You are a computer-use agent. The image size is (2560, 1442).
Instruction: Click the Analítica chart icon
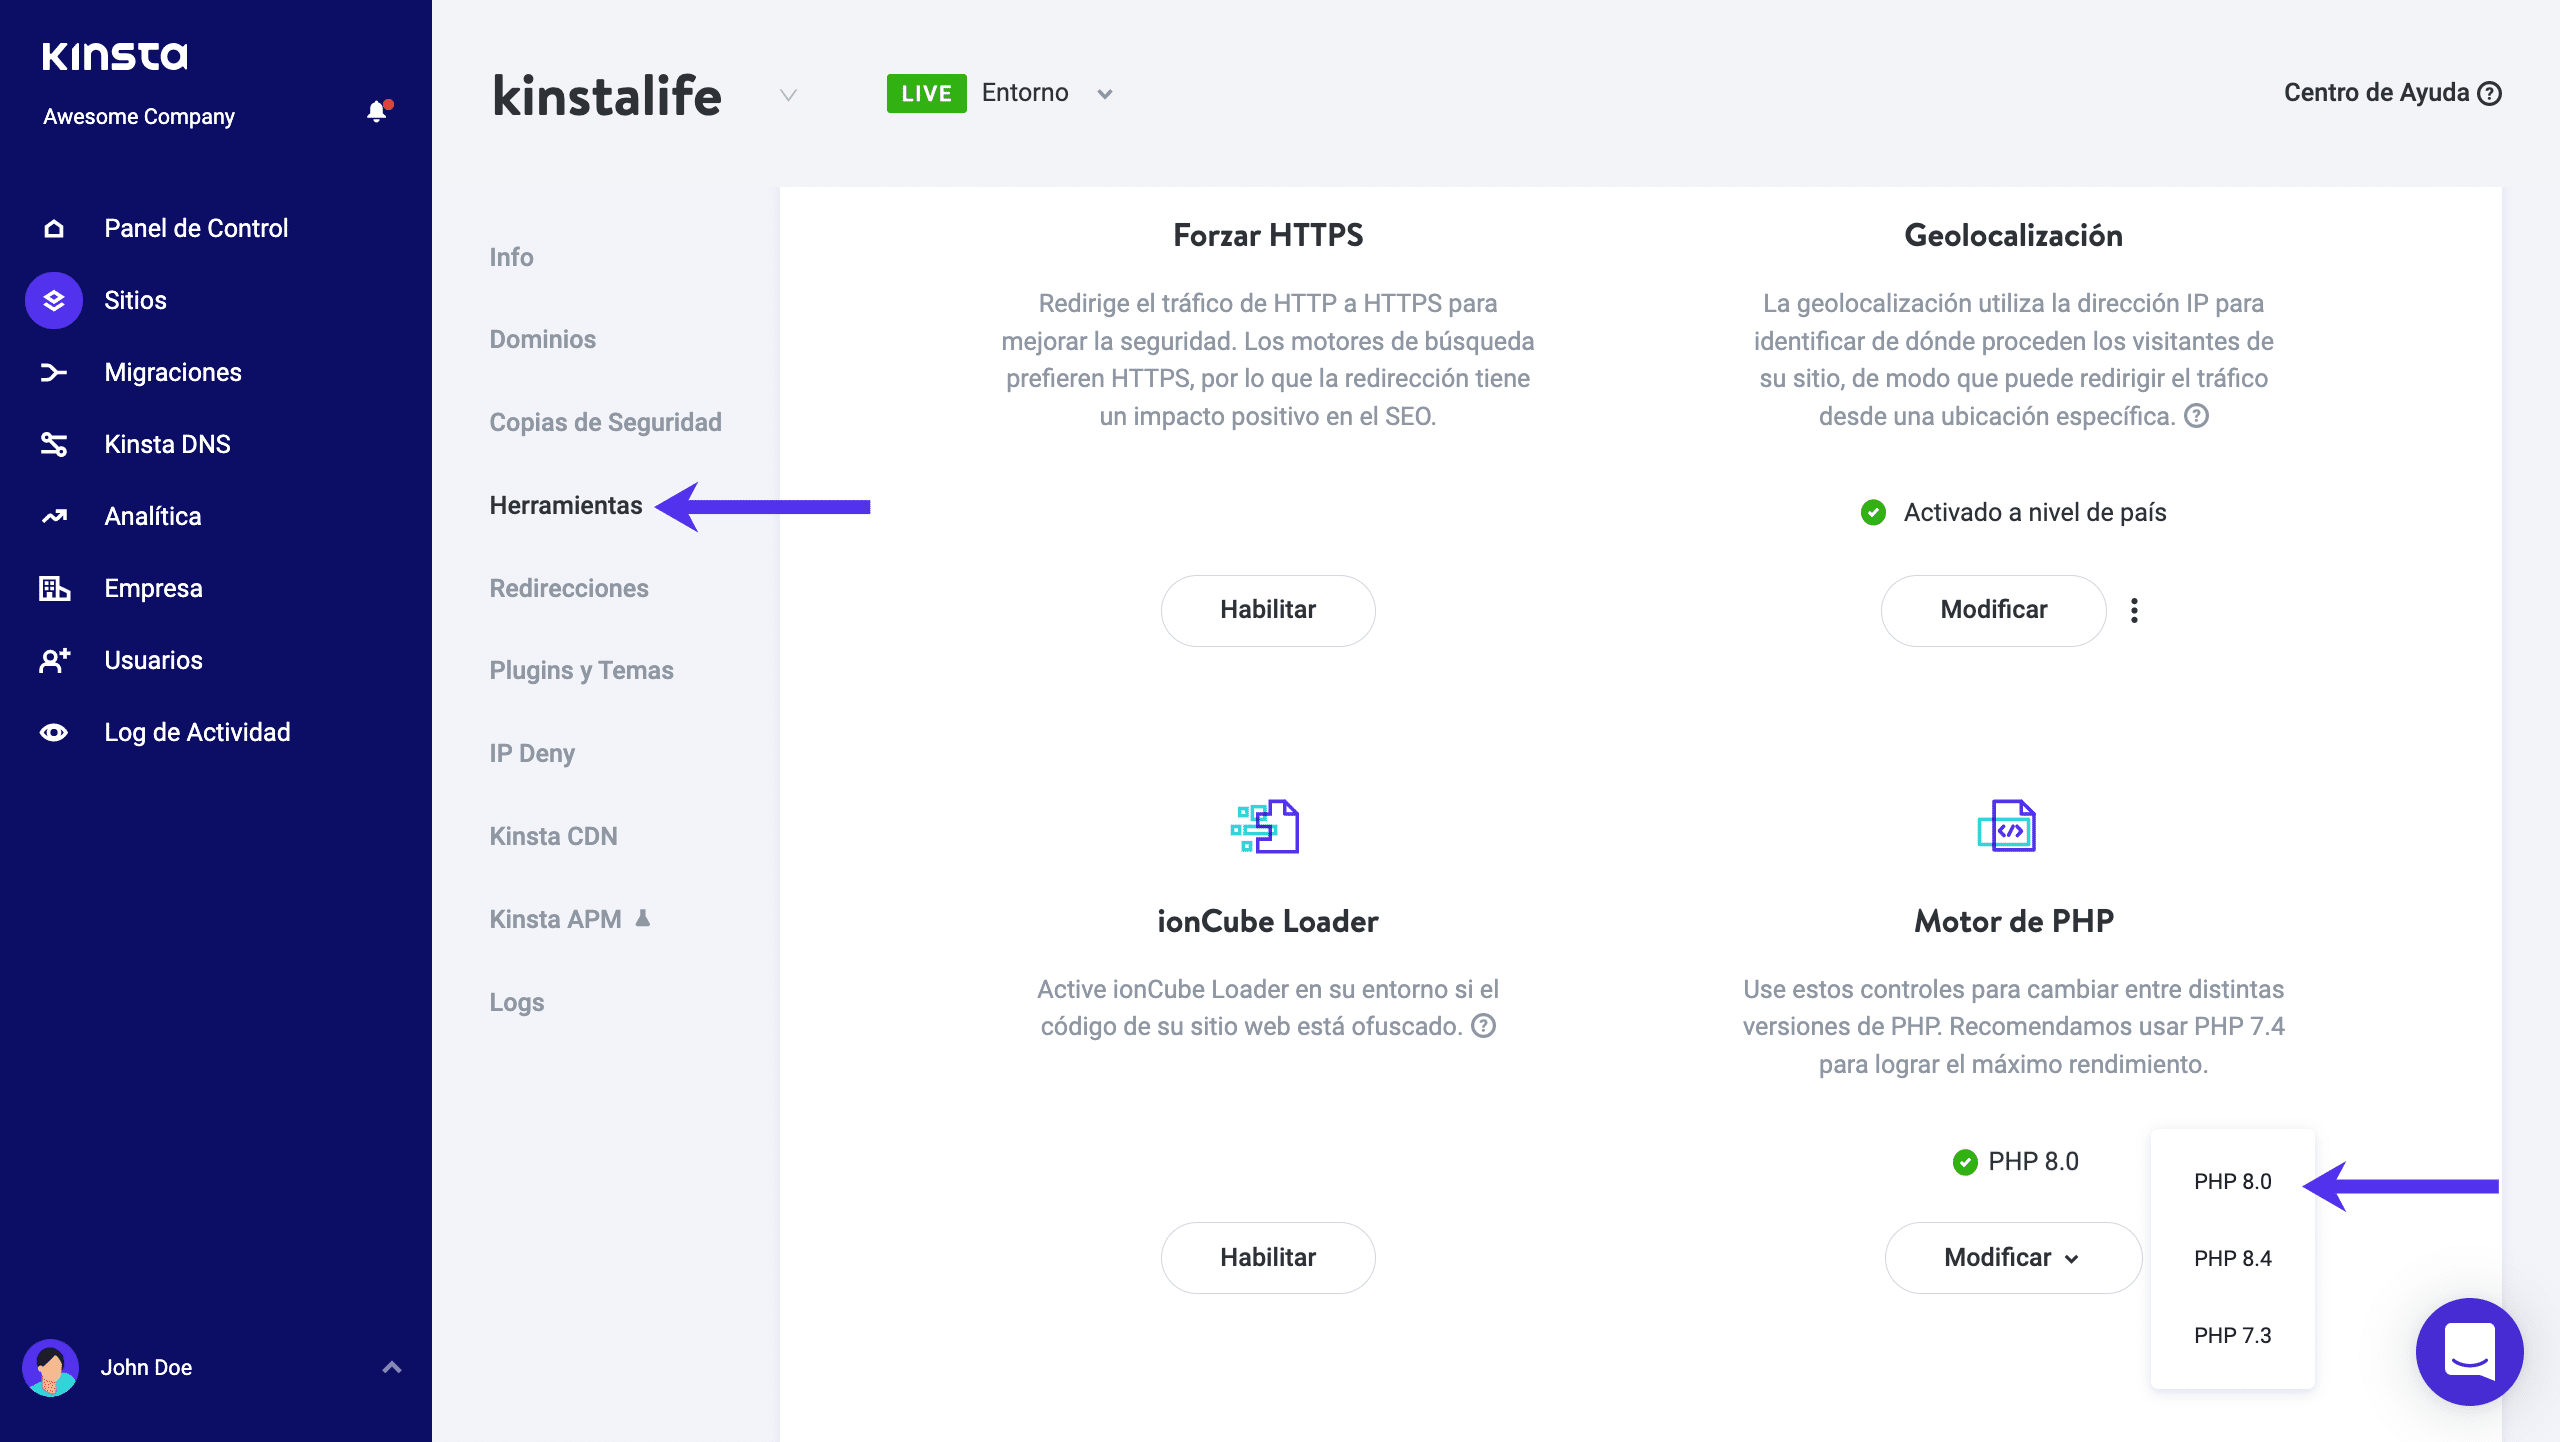[x=54, y=516]
